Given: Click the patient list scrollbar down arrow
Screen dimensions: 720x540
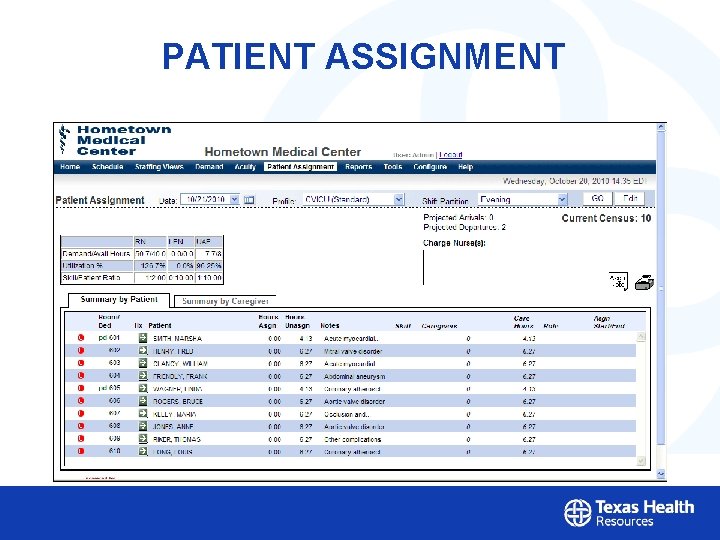Looking at the screenshot, I should [x=641, y=460].
